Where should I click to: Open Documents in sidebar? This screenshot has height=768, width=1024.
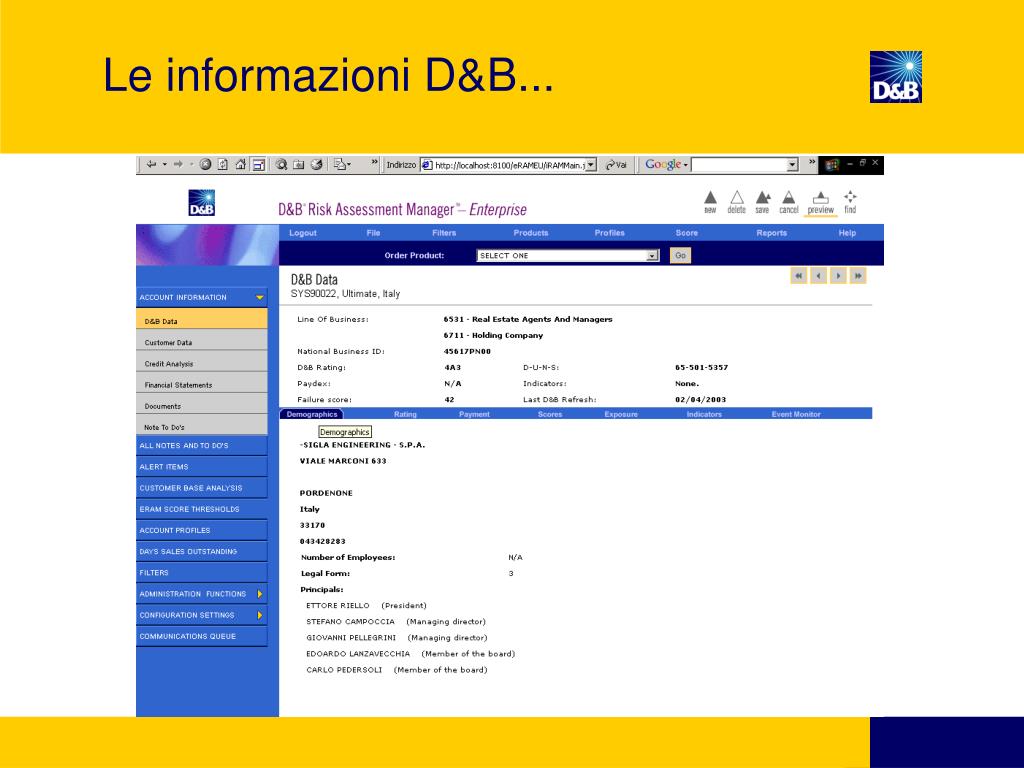point(202,406)
